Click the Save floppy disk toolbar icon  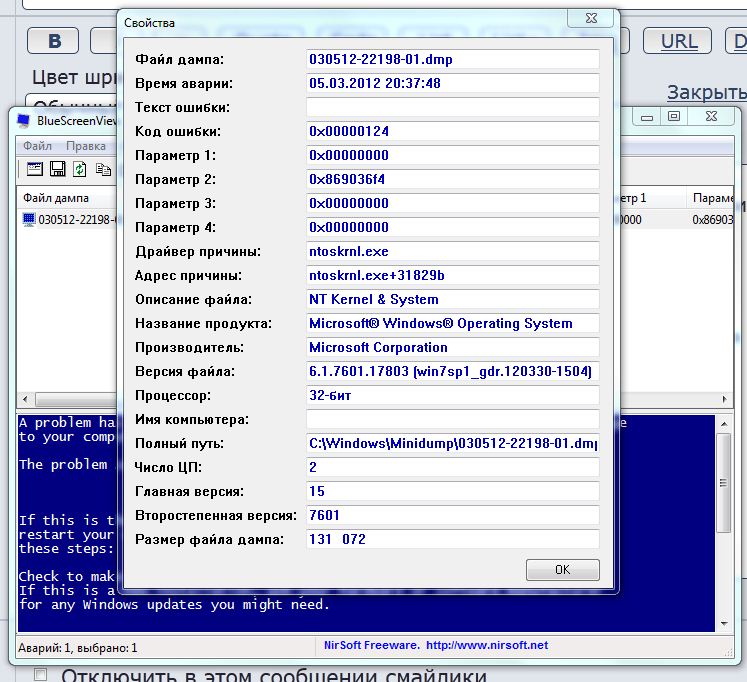(x=58, y=169)
